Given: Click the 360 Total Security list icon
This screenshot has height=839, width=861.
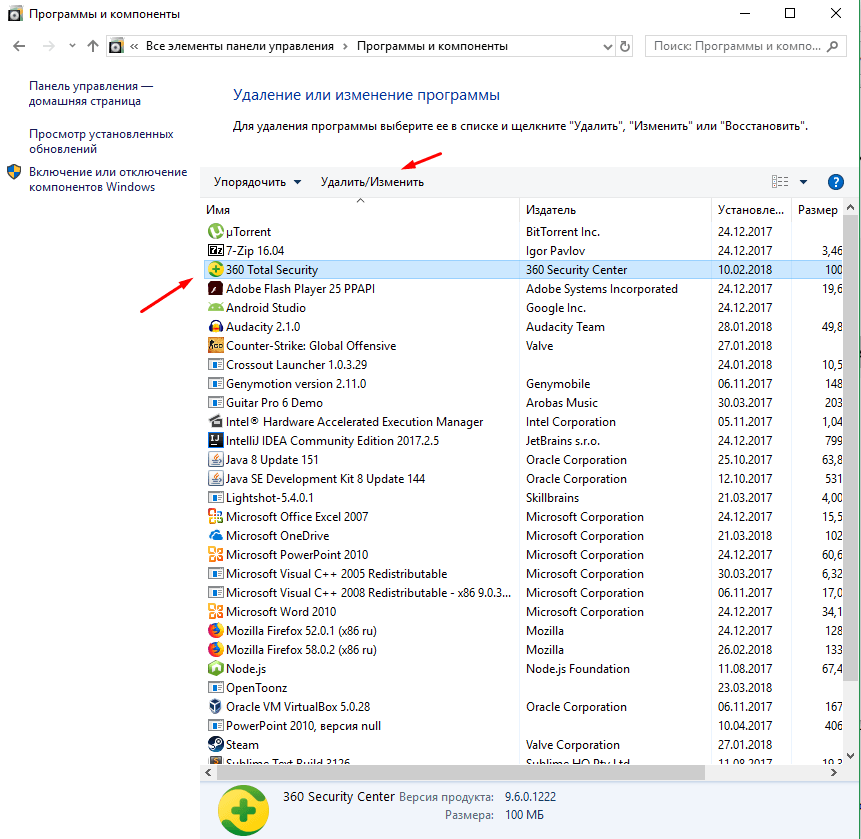Looking at the screenshot, I should (215, 270).
